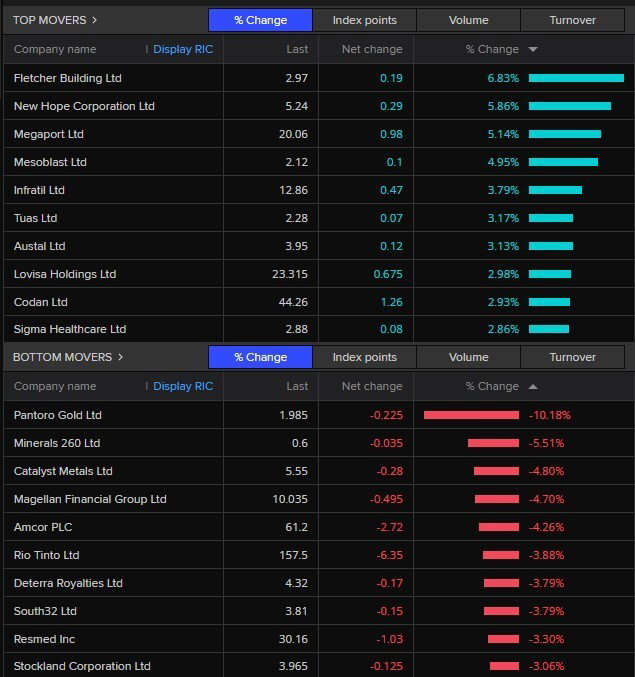Click Display RIC link in Bottom Movers
Image resolution: width=635 pixels, height=677 pixels.
(183, 386)
